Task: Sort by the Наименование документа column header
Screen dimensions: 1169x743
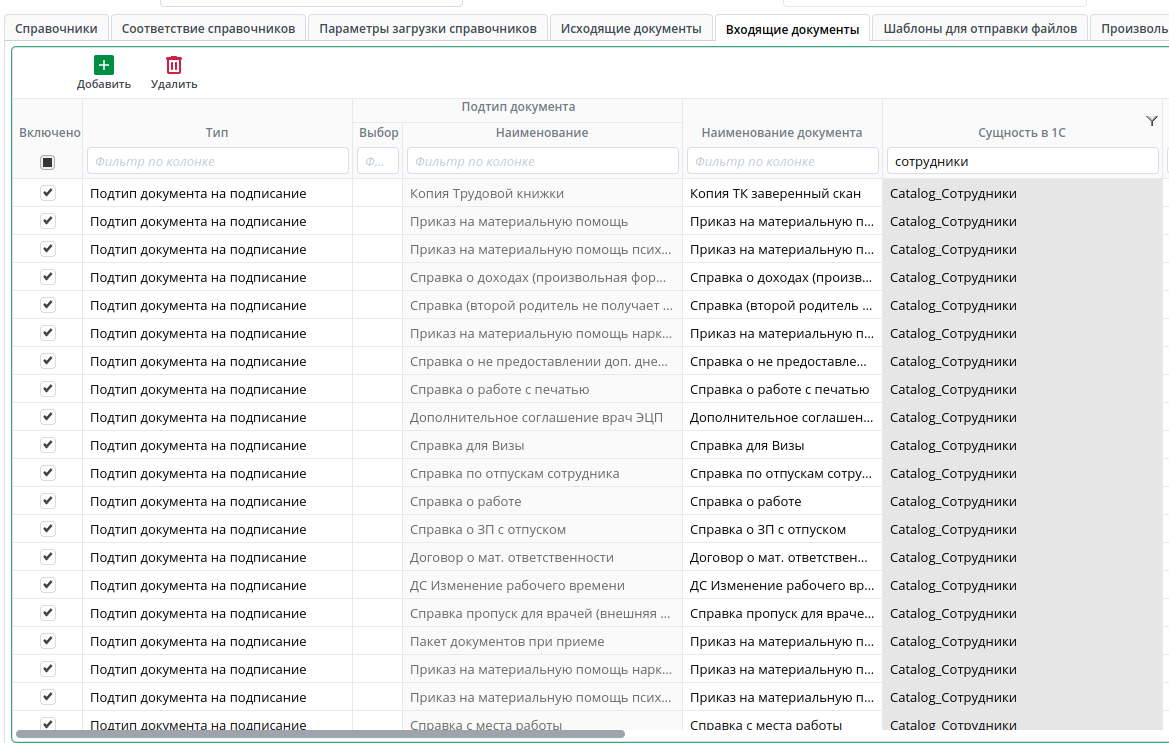Action: pyautogui.click(x=781, y=132)
